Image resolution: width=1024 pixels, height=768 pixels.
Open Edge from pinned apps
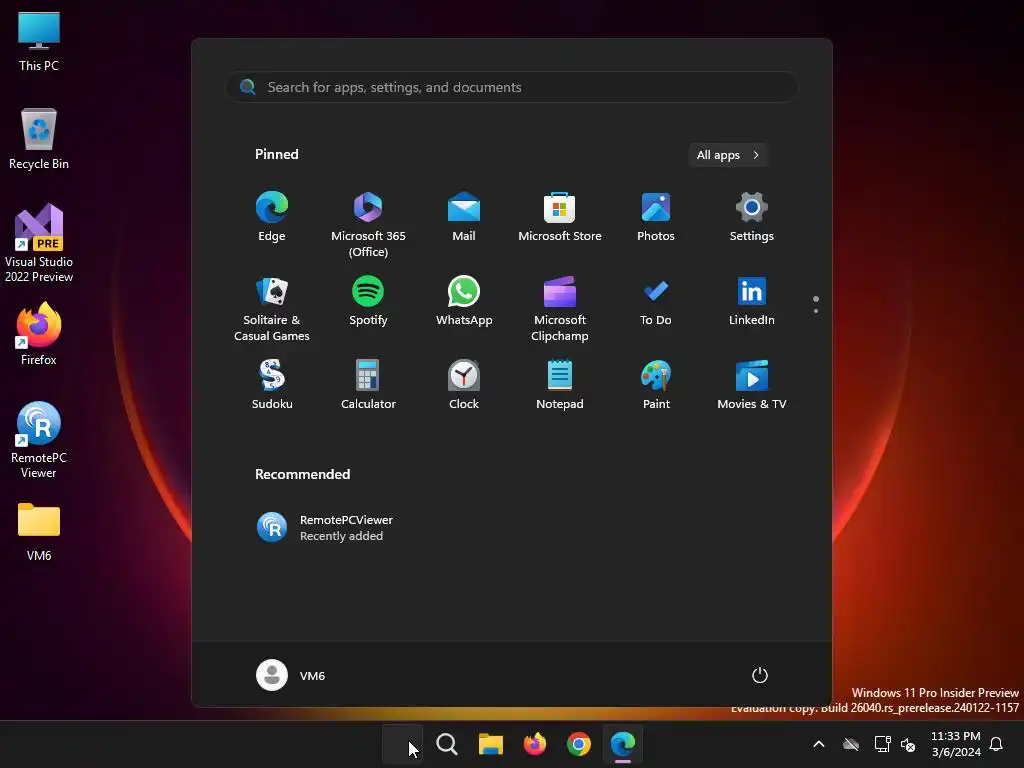click(272, 217)
